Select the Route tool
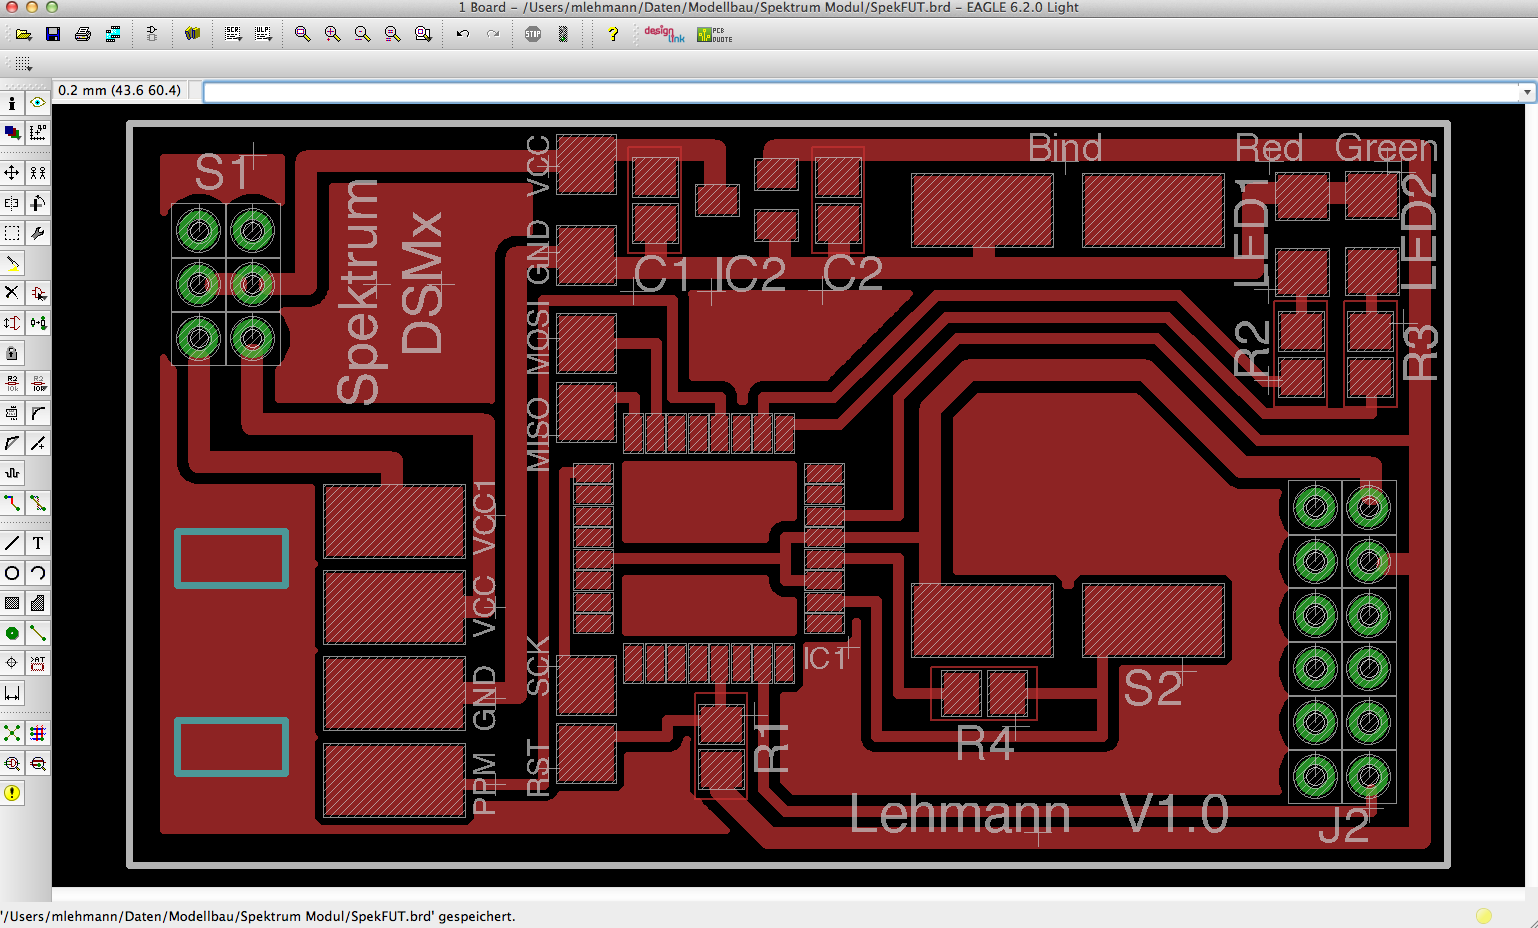The image size is (1538, 928). point(12,503)
